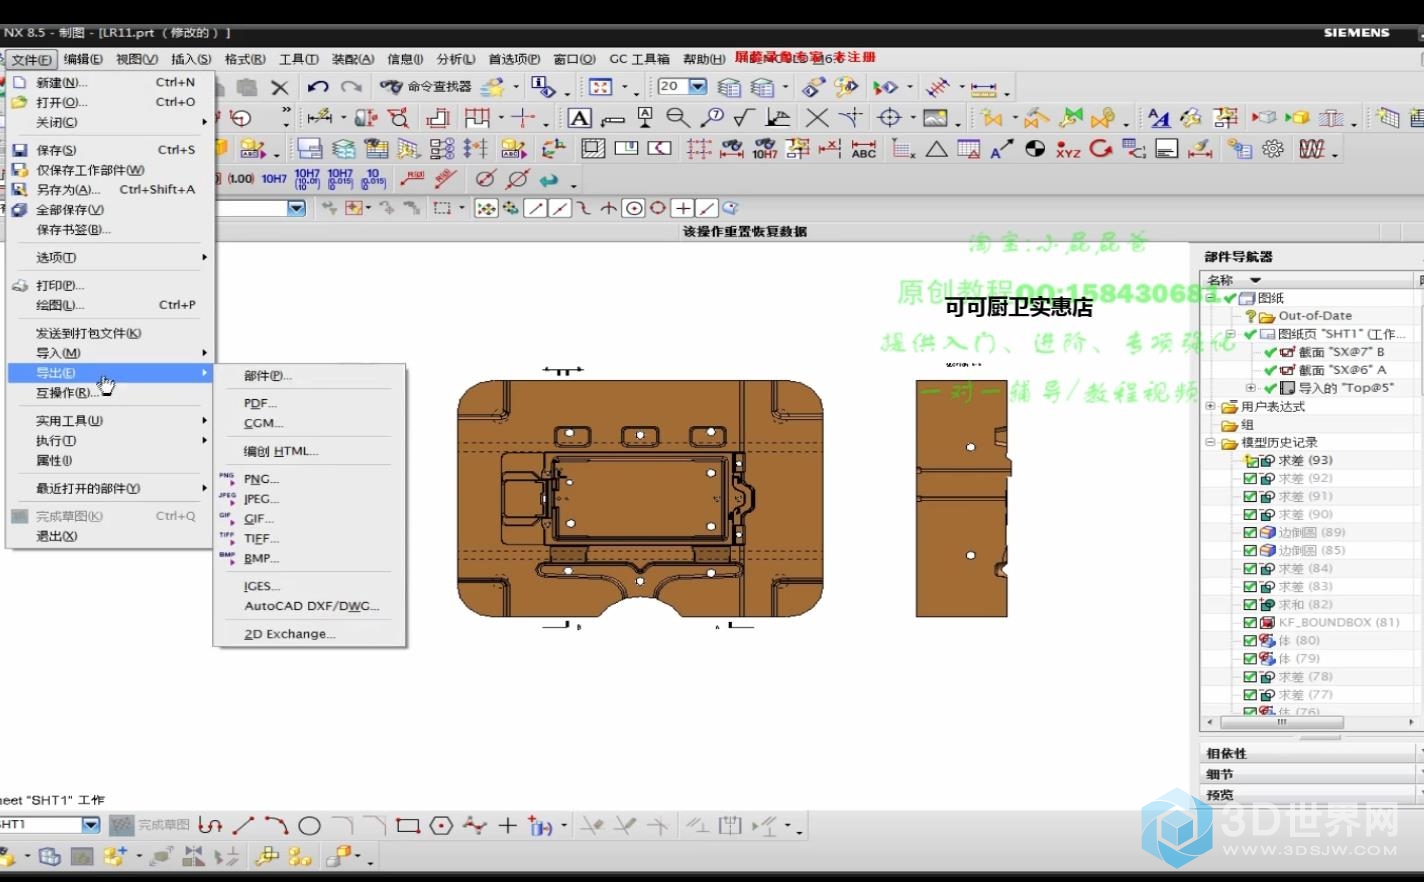Select the sketch Polygon tool
The width and height of the screenshot is (1424, 882).
click(x=441, y=826)
